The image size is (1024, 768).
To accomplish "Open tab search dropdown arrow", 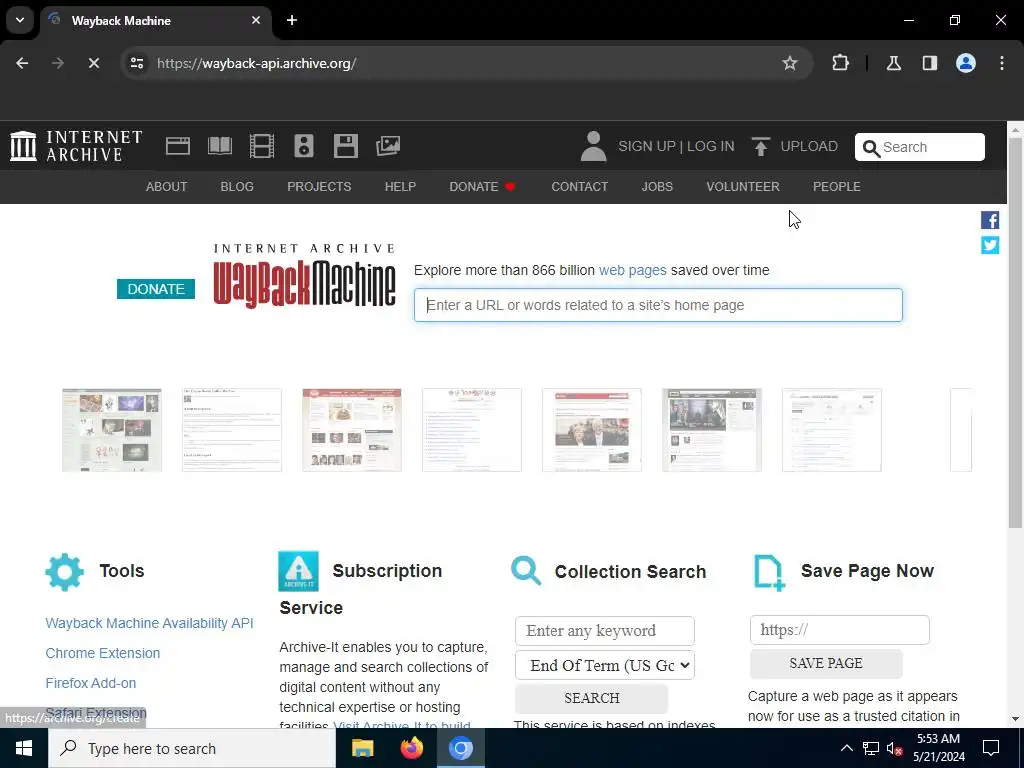I will click(x=20, y=20).
